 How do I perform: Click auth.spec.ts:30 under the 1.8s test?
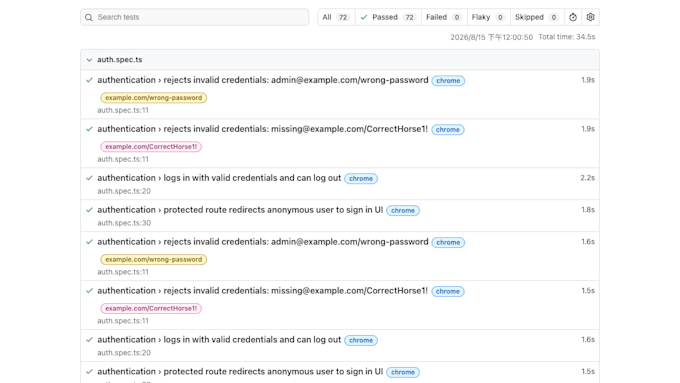pyautogui.click(x=124, y=223)
